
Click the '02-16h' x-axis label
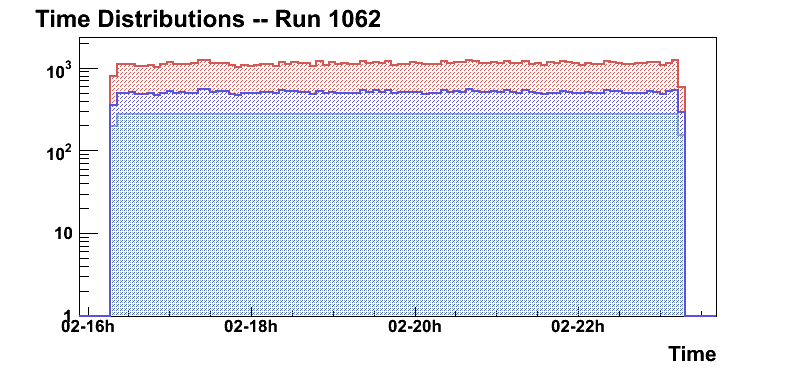tap(88, 326)
